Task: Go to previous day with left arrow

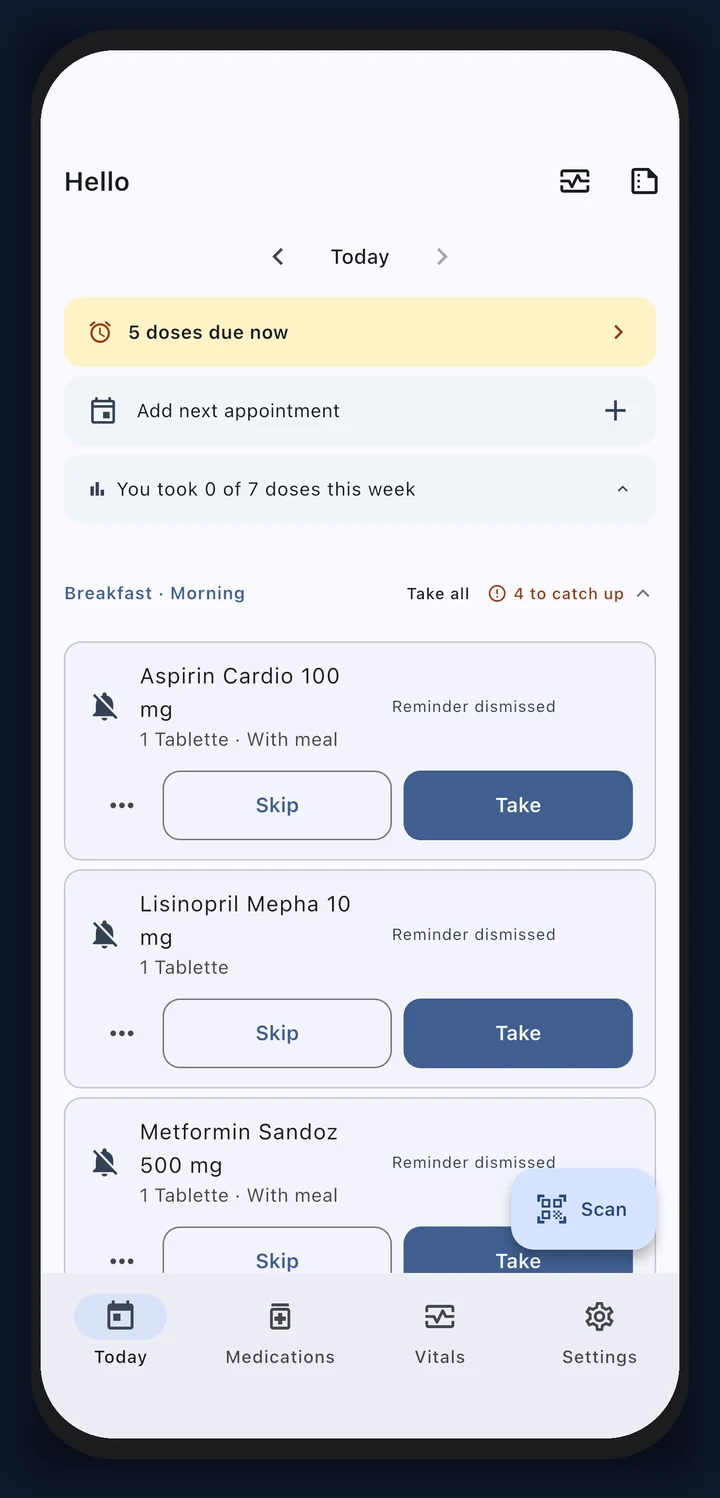Action: point(278,257)
